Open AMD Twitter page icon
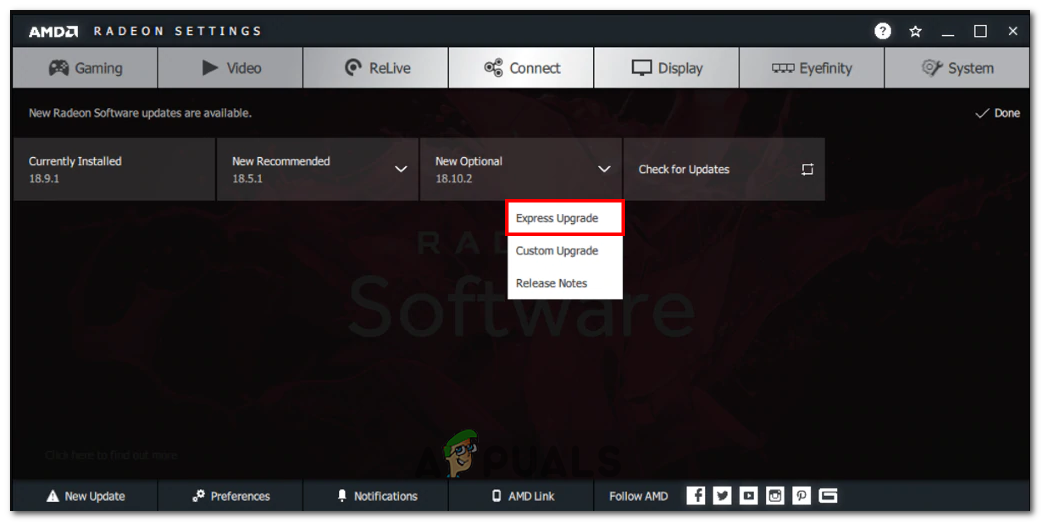Screen dimensions: 1041x522 coord(722,495)
